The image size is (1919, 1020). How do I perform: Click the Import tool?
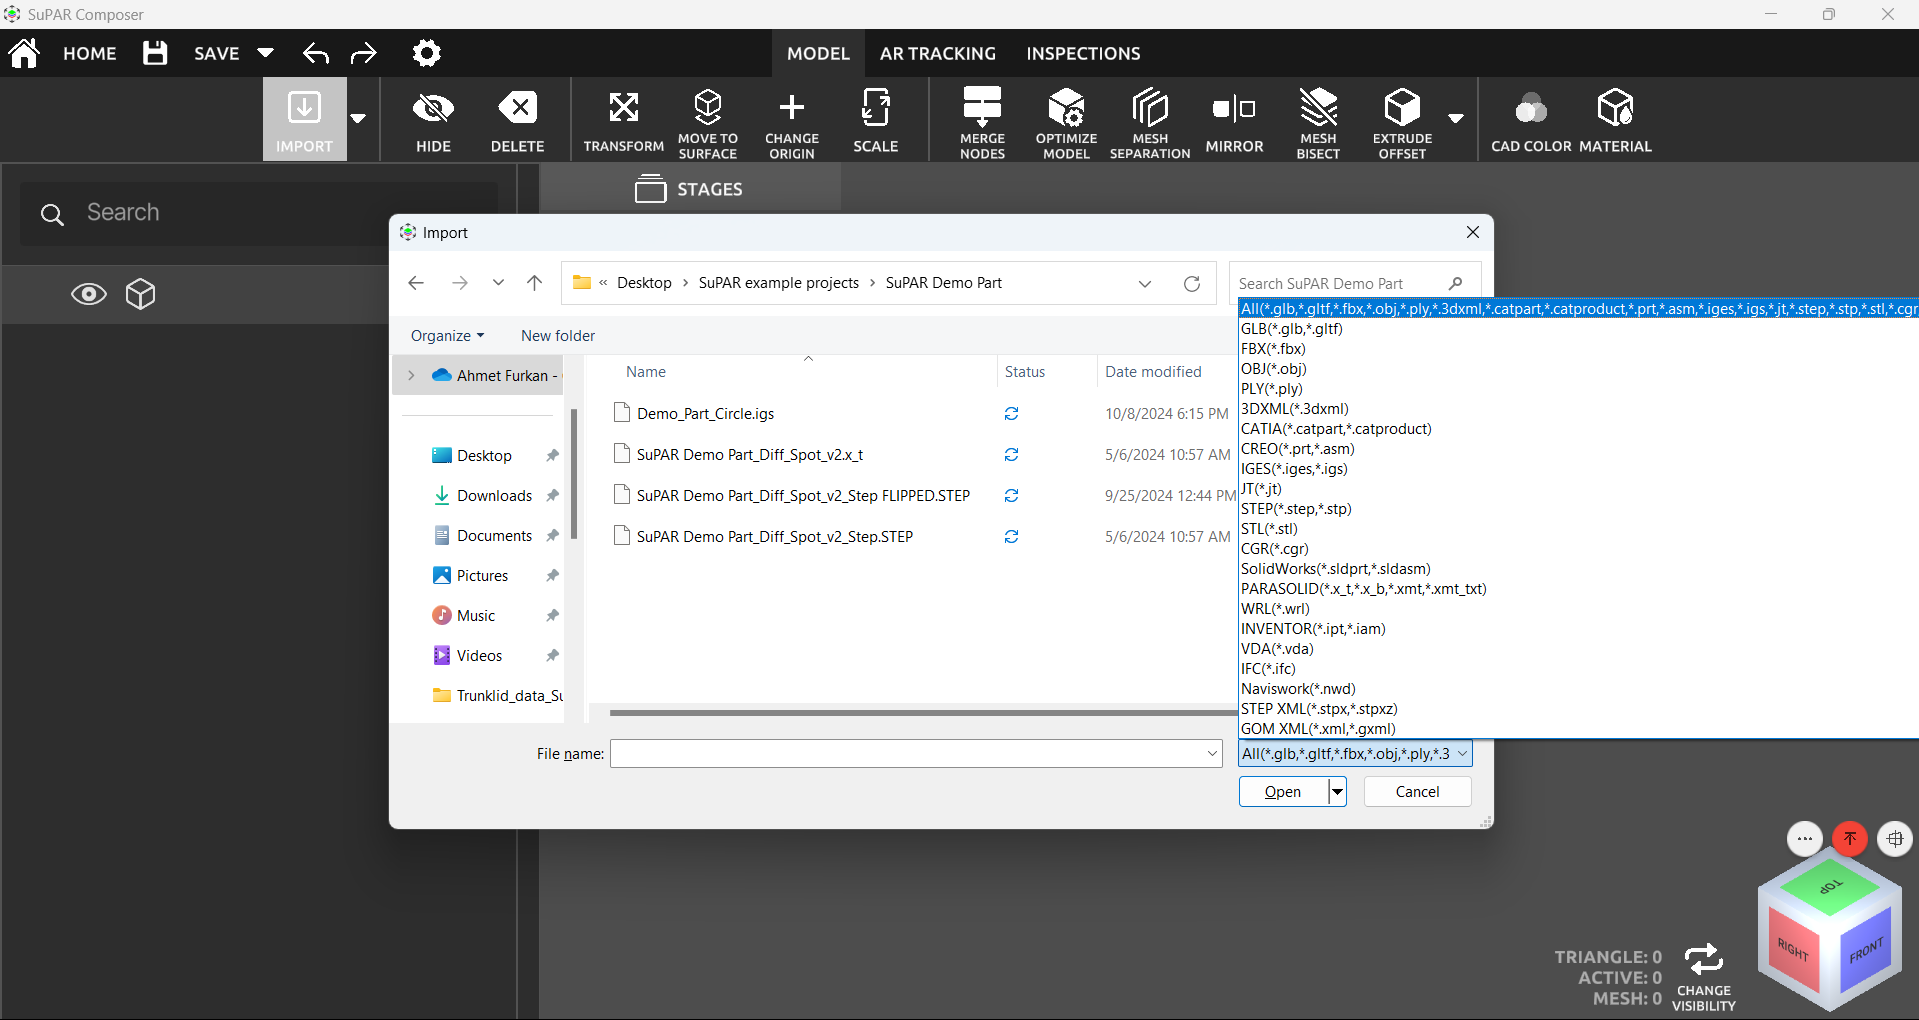point(305,120)
